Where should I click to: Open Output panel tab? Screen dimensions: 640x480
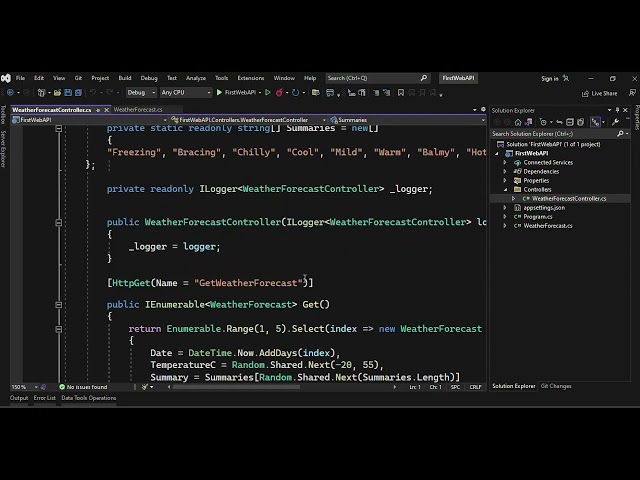click(x=19, y=398)
